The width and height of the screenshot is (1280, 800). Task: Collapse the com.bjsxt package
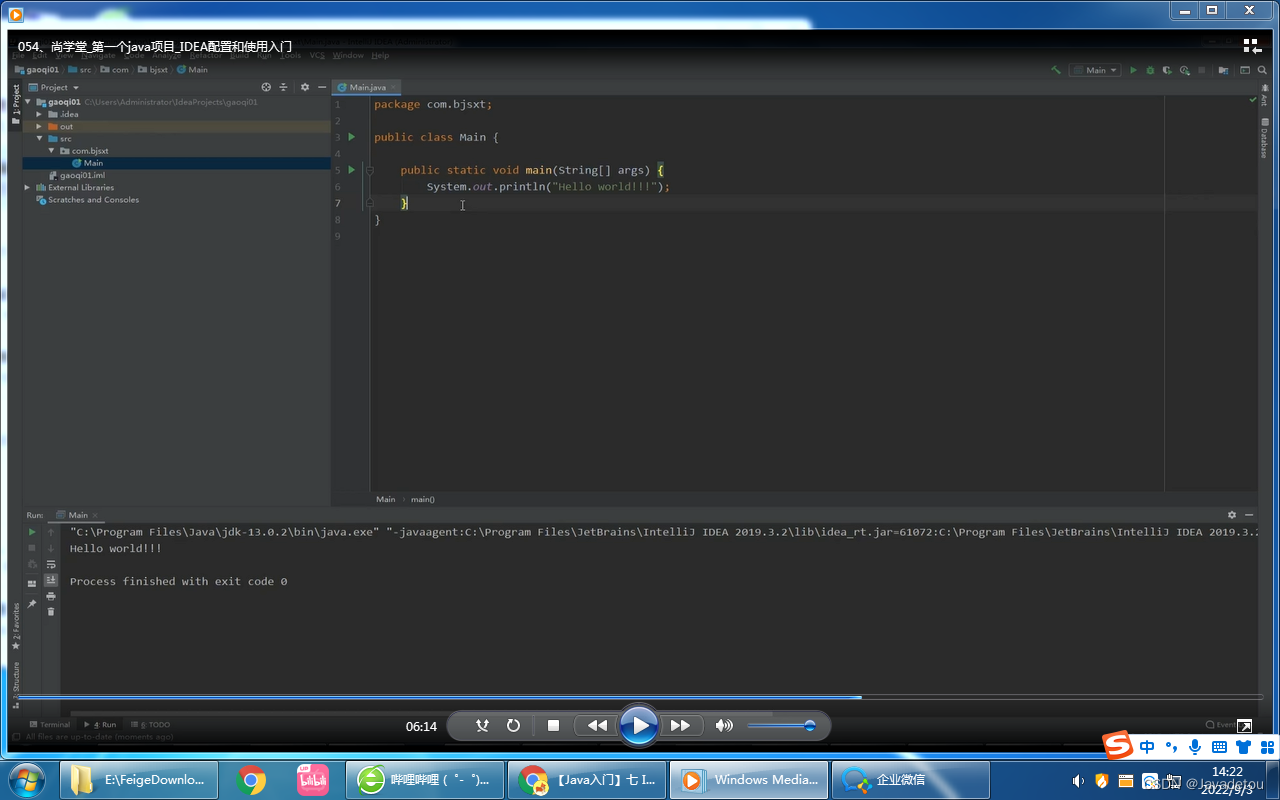(x=51, y=151)
